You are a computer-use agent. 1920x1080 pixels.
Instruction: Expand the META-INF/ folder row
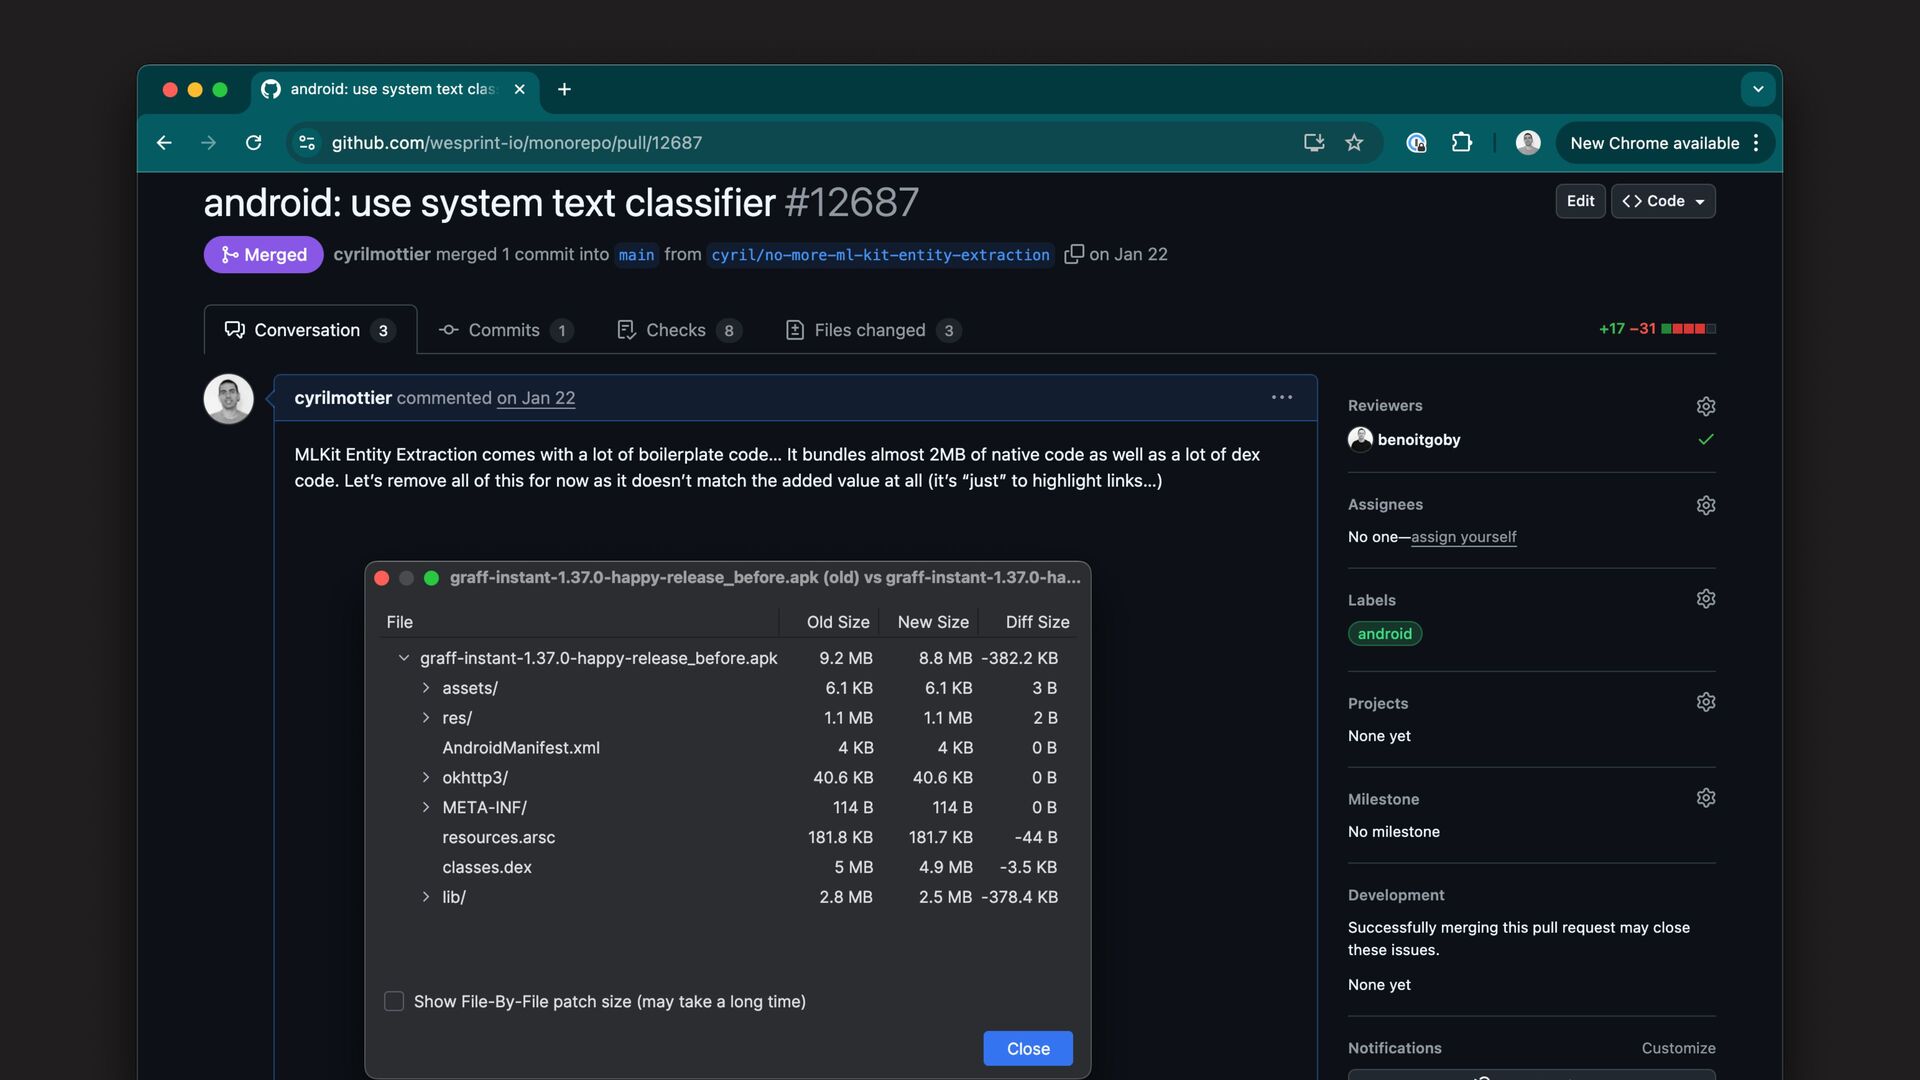(x=426, y=807)
